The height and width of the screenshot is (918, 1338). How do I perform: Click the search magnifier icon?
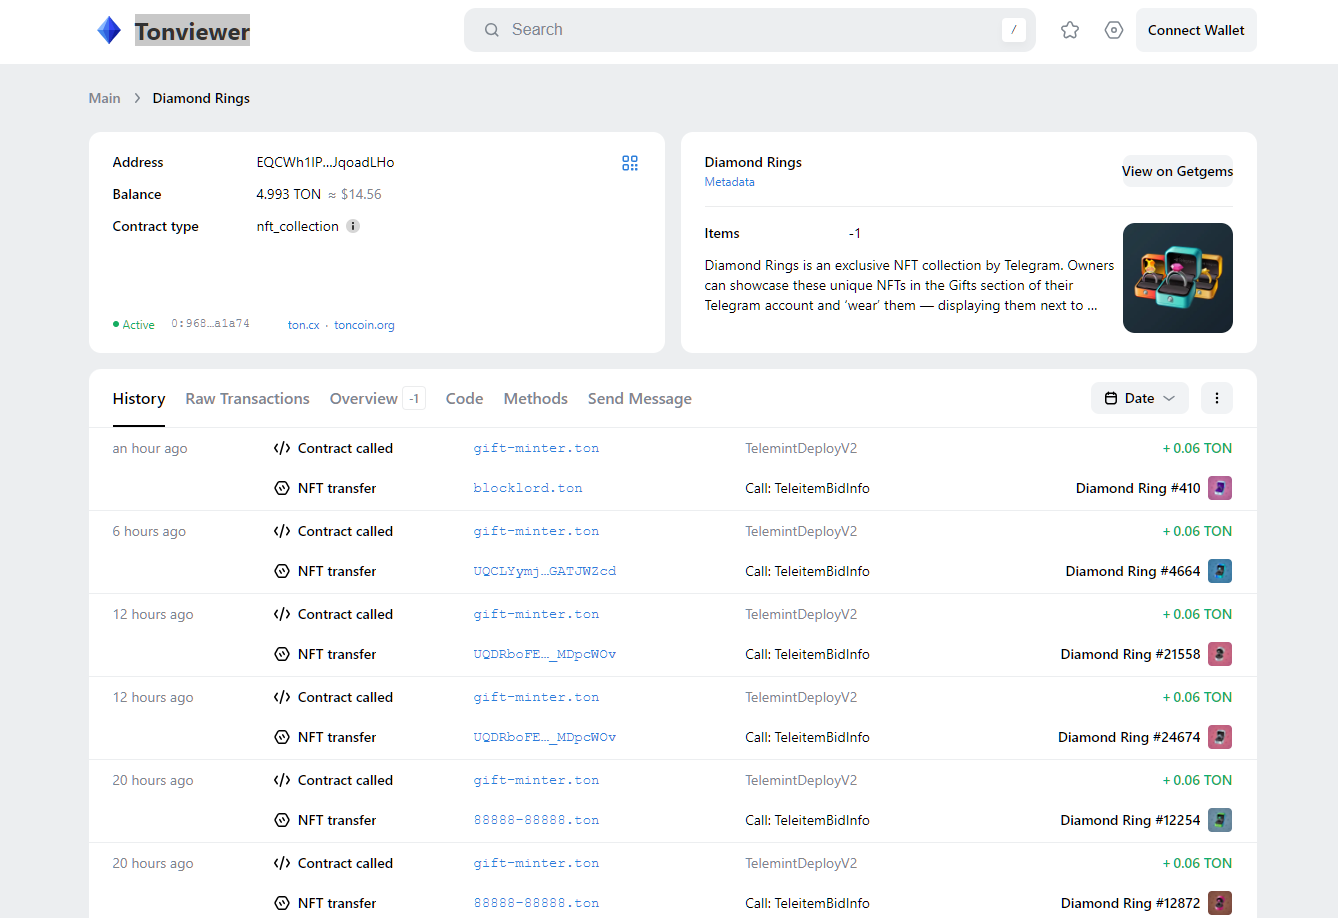[492, 30]
